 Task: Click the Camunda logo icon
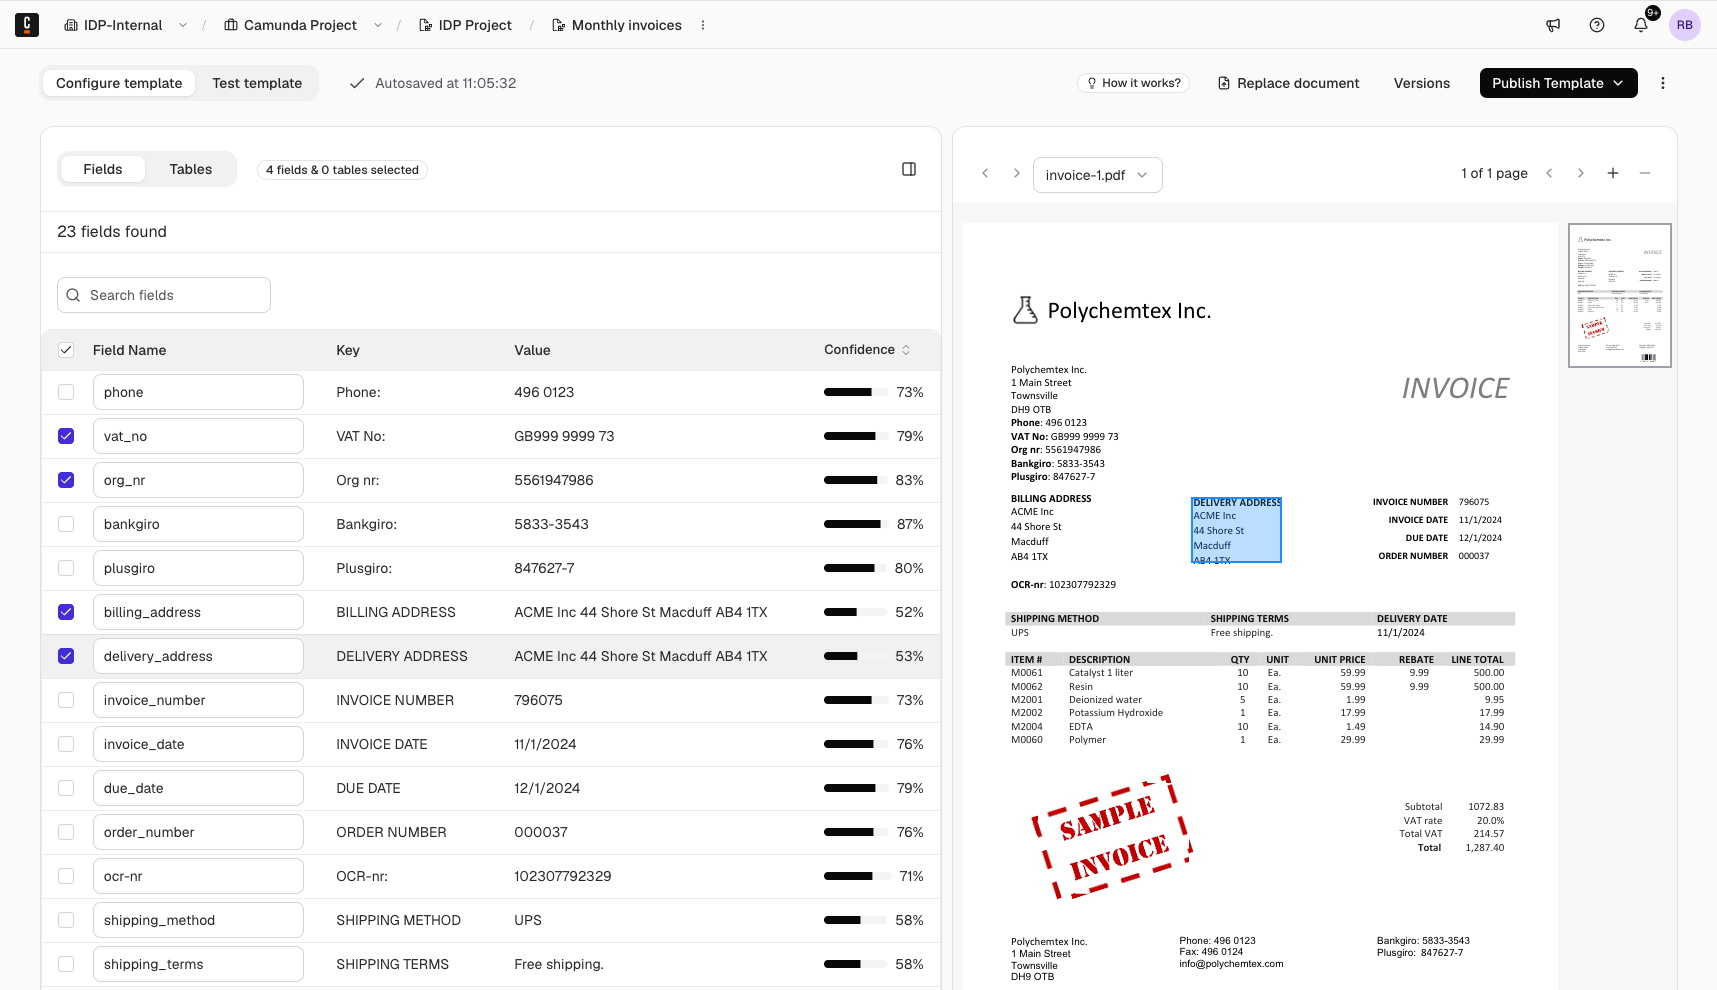[x=27, y=25]
